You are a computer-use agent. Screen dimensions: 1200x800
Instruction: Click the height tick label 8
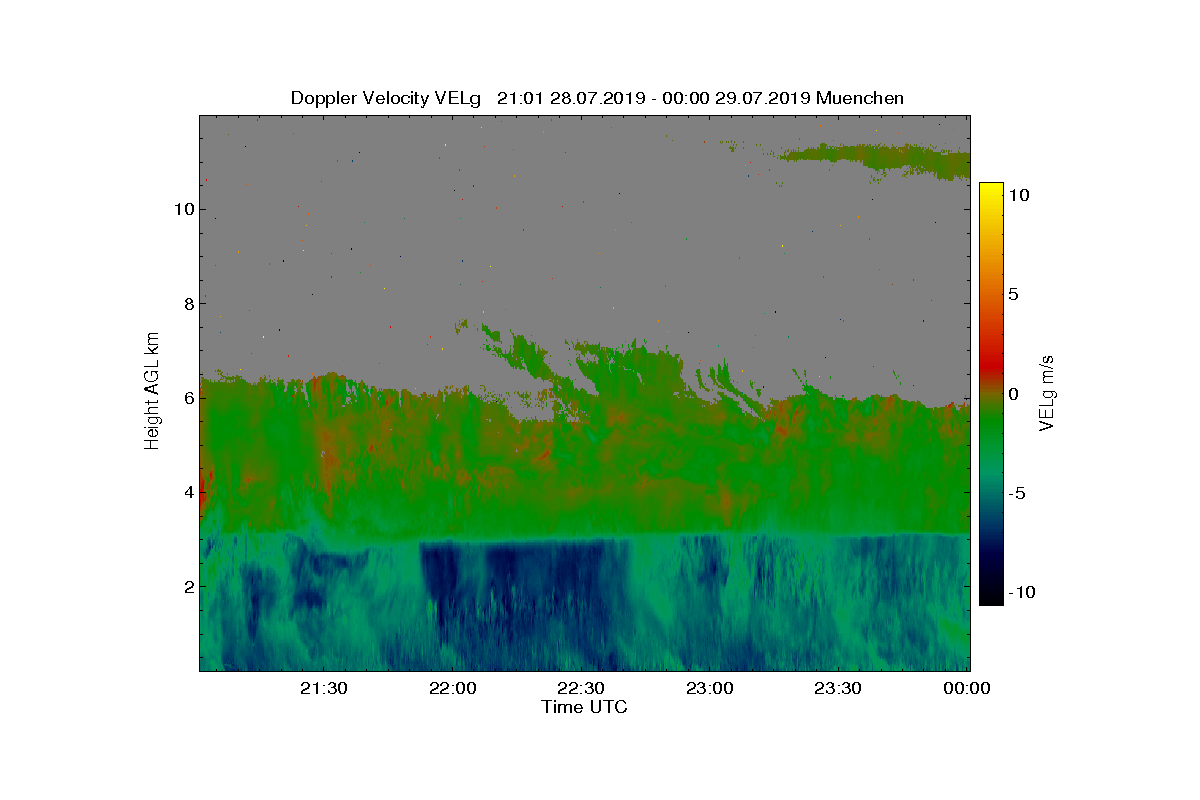tap(187, 304)
